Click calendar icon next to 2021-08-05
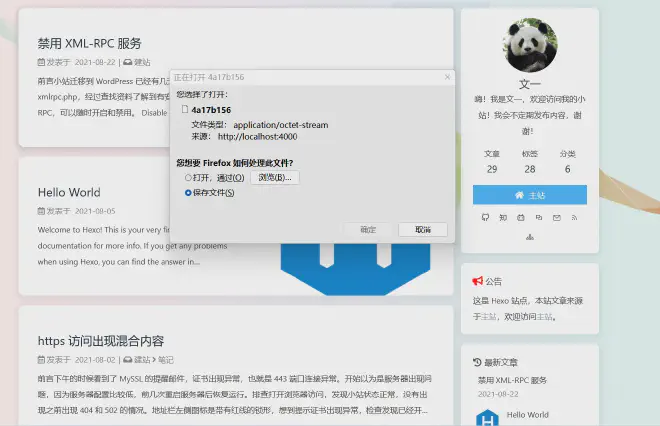Viewport: 660px width, 426px height. pos(41,211)
